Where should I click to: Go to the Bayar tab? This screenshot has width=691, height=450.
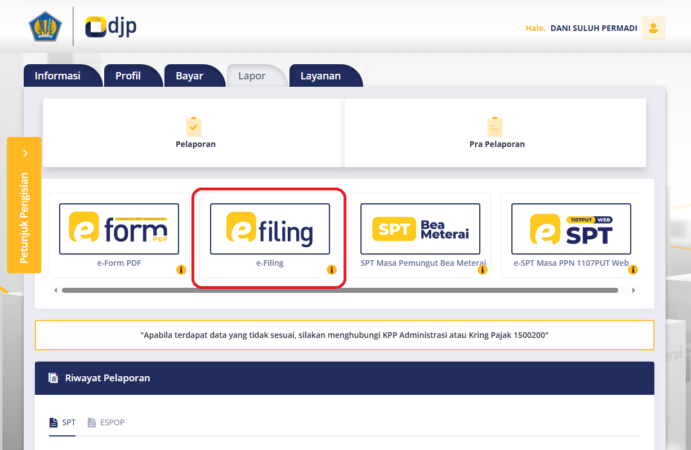pyautogui.click(x=189, y=76)
